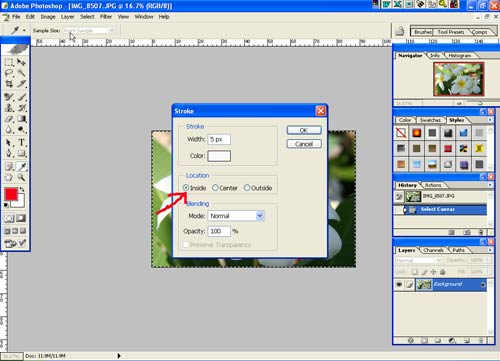Select the Brush tool
500x361 pixels.
coord(21,97)
